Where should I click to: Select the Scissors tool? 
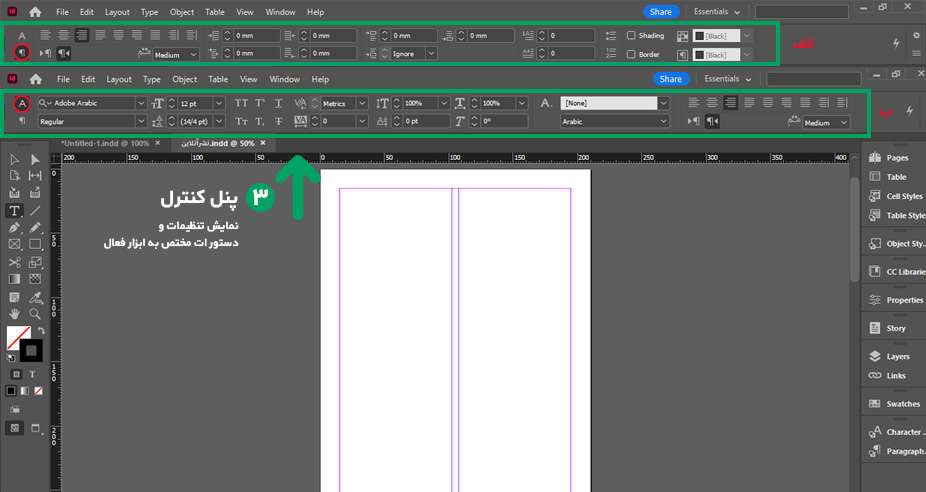15,262
